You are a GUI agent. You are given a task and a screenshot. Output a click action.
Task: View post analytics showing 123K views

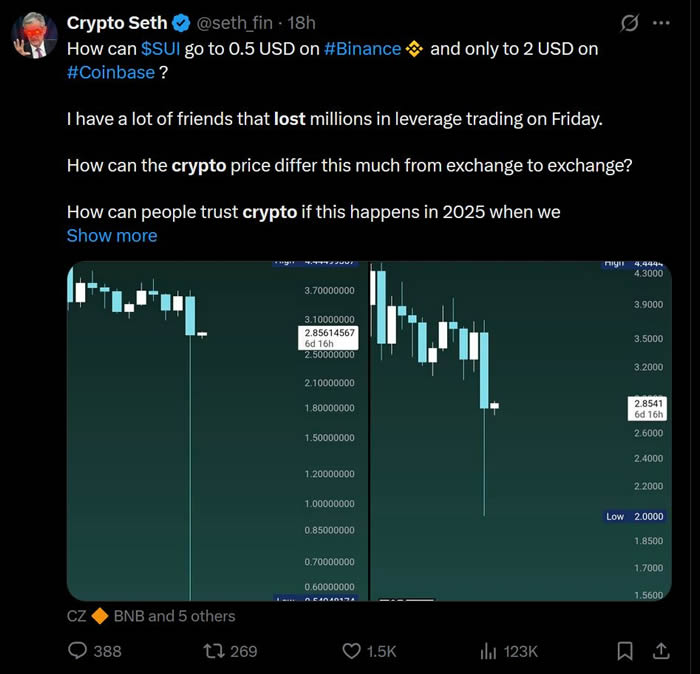[x=489, y=651]
